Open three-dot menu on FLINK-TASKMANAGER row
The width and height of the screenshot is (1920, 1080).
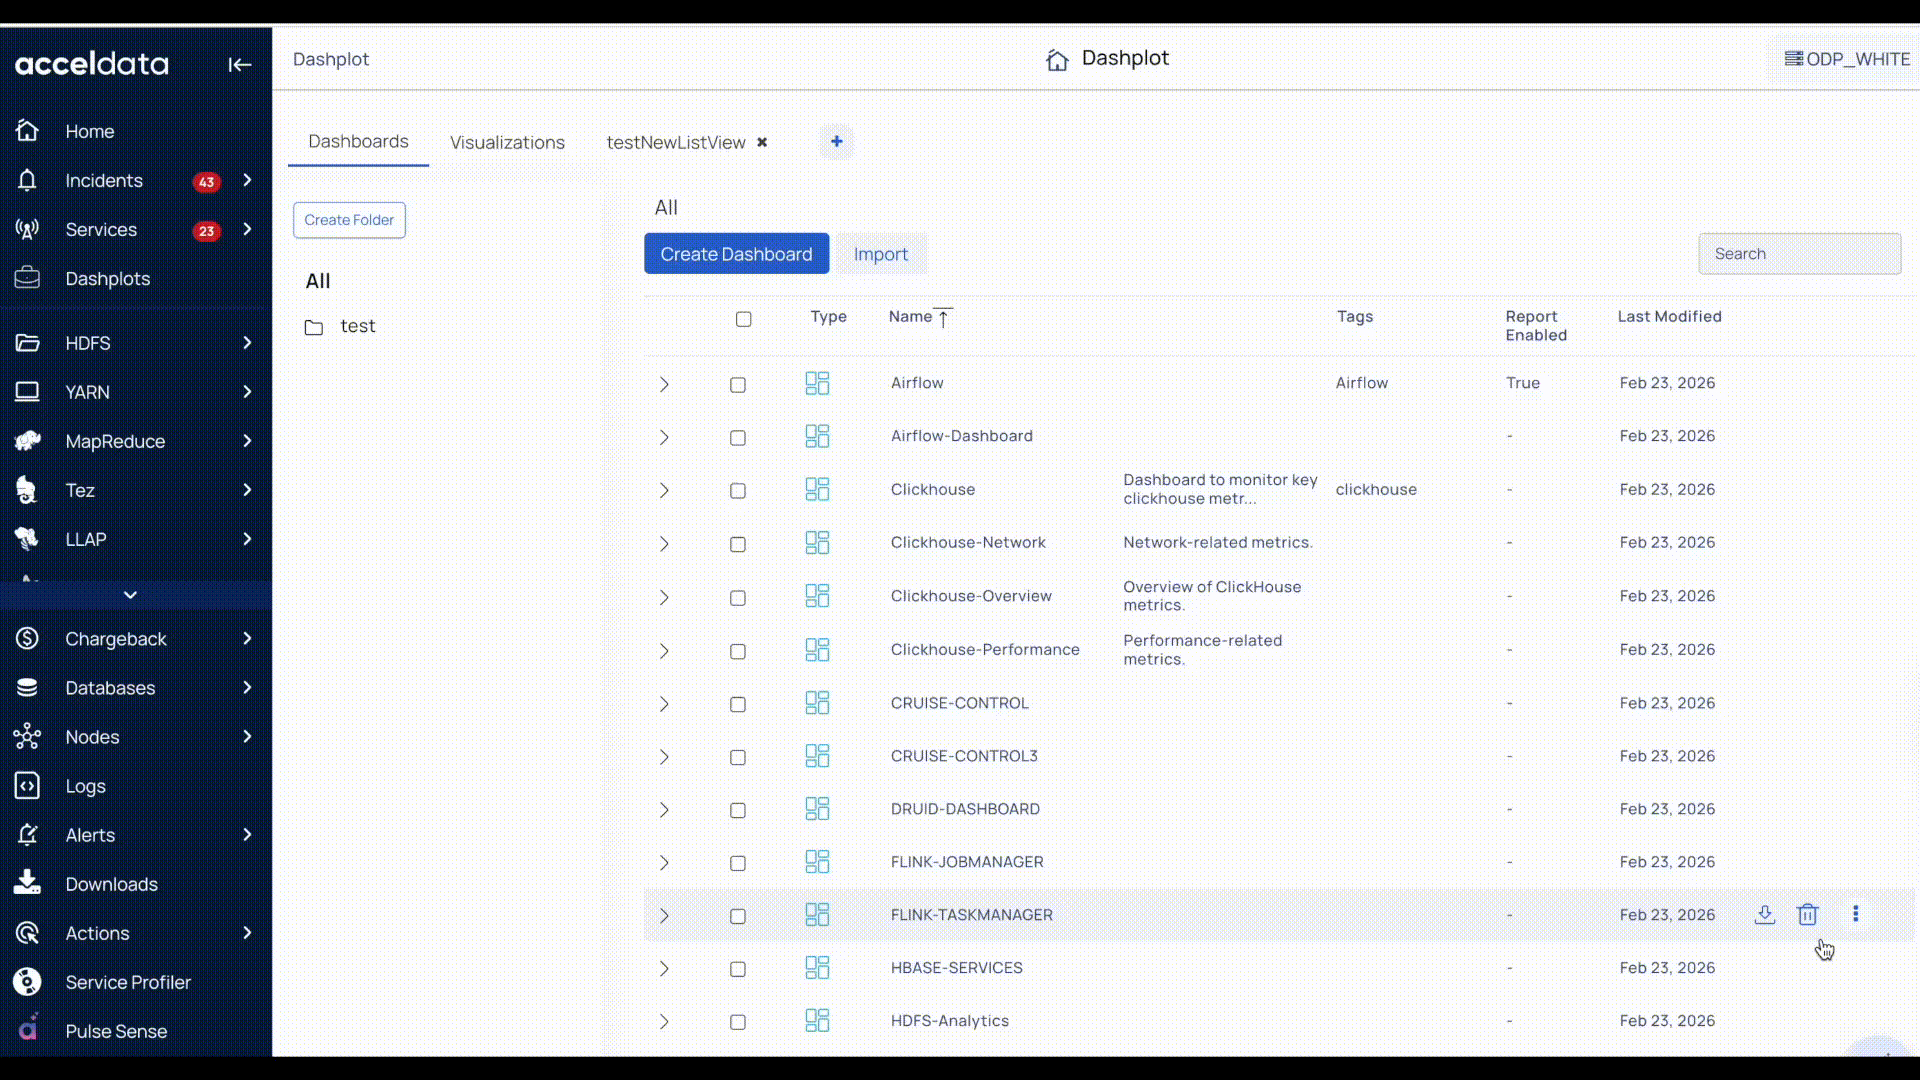(x=1855, y=914)
